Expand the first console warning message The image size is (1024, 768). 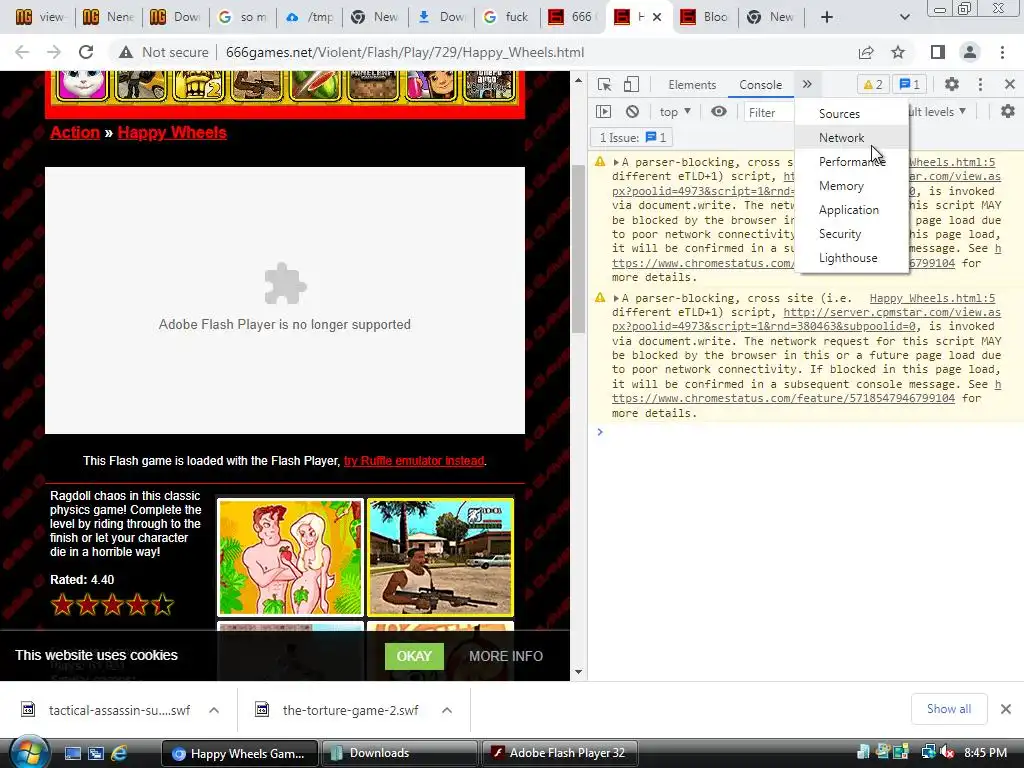pyautogui.click(x=616, y=162)
